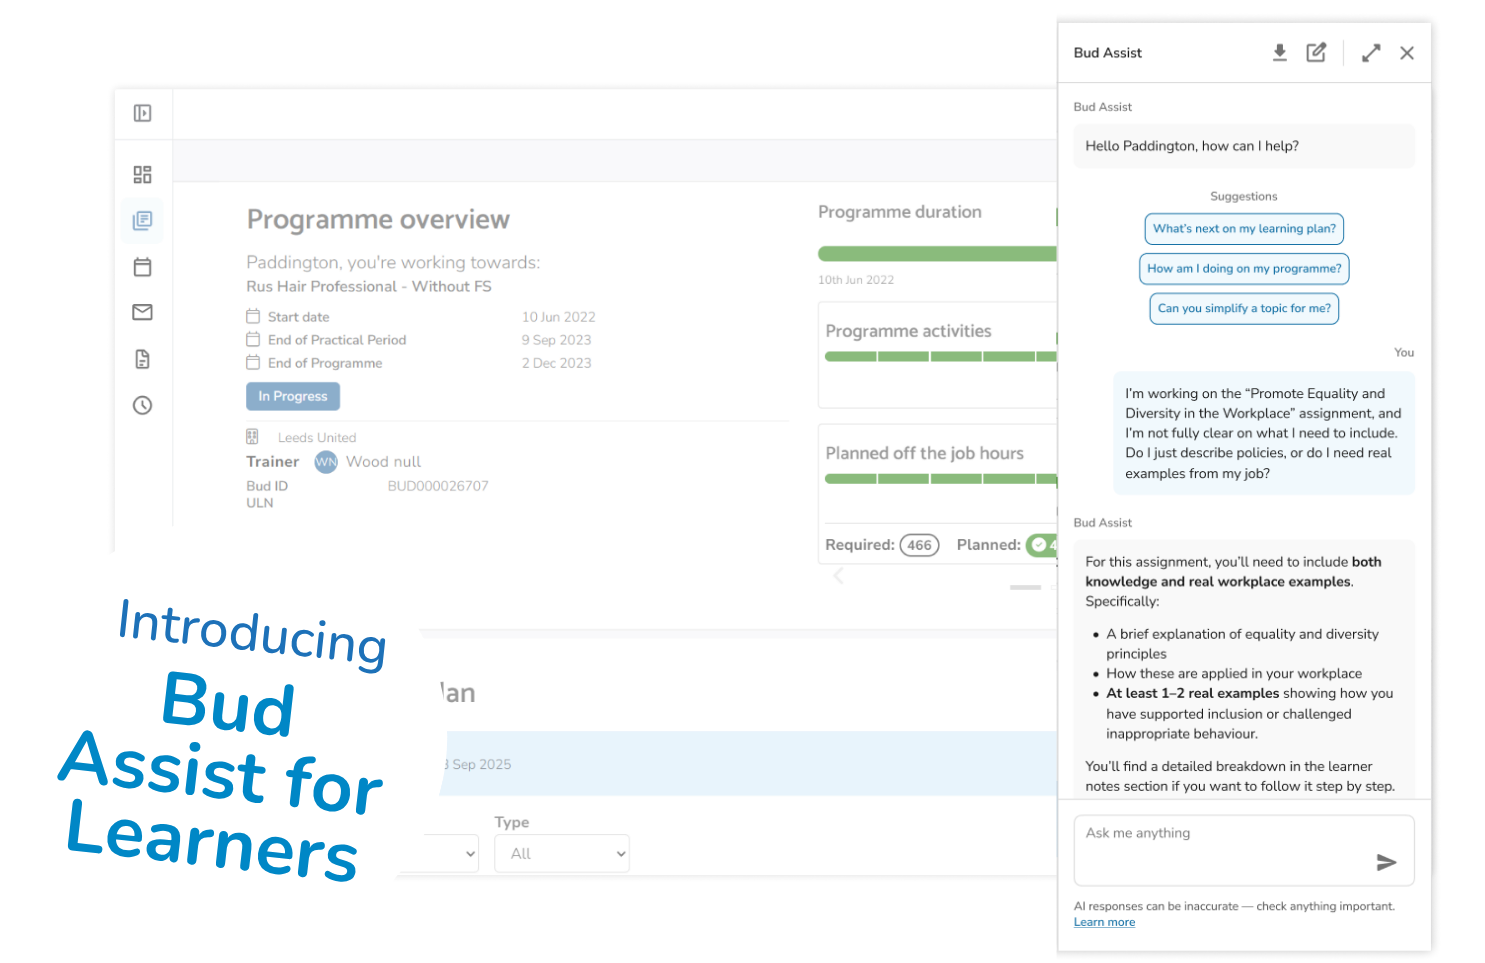This screenshot has width=1485, height=963.
Task: Toggle the sidebar collapse icon
Action: click(142, 114)
